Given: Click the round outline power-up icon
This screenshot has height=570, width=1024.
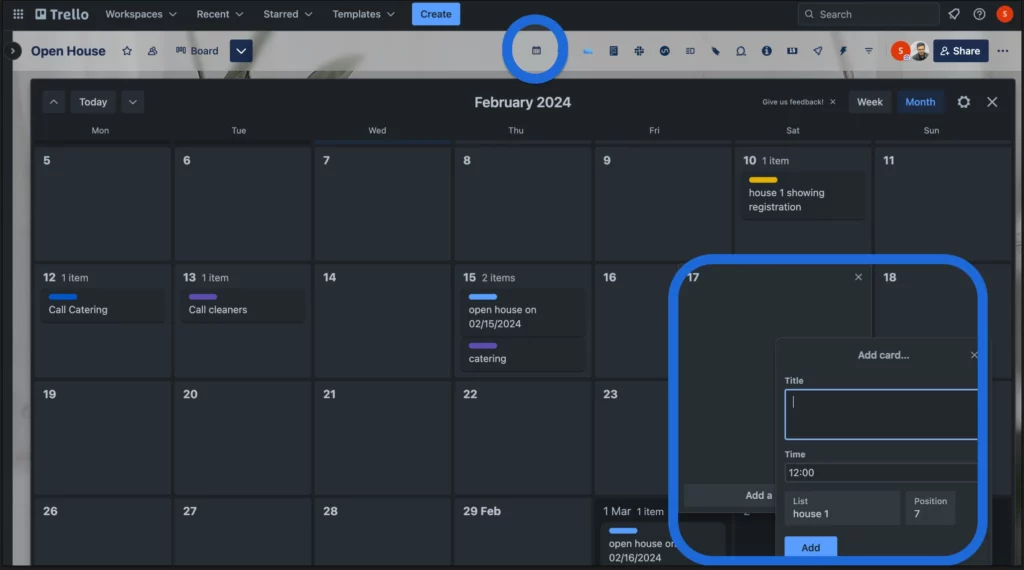Looking at the screenshot, I should pyautogui.click(x=741, y=51).
